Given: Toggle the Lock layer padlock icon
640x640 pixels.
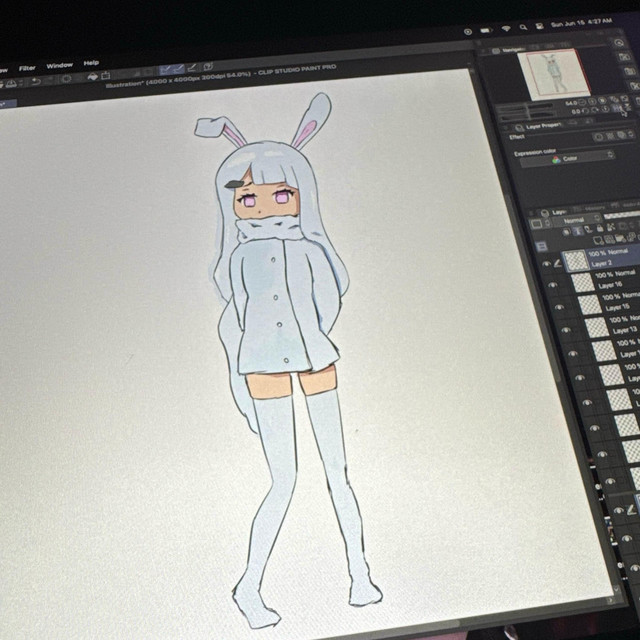Looking at the screenshot, I should pos(600,228).
